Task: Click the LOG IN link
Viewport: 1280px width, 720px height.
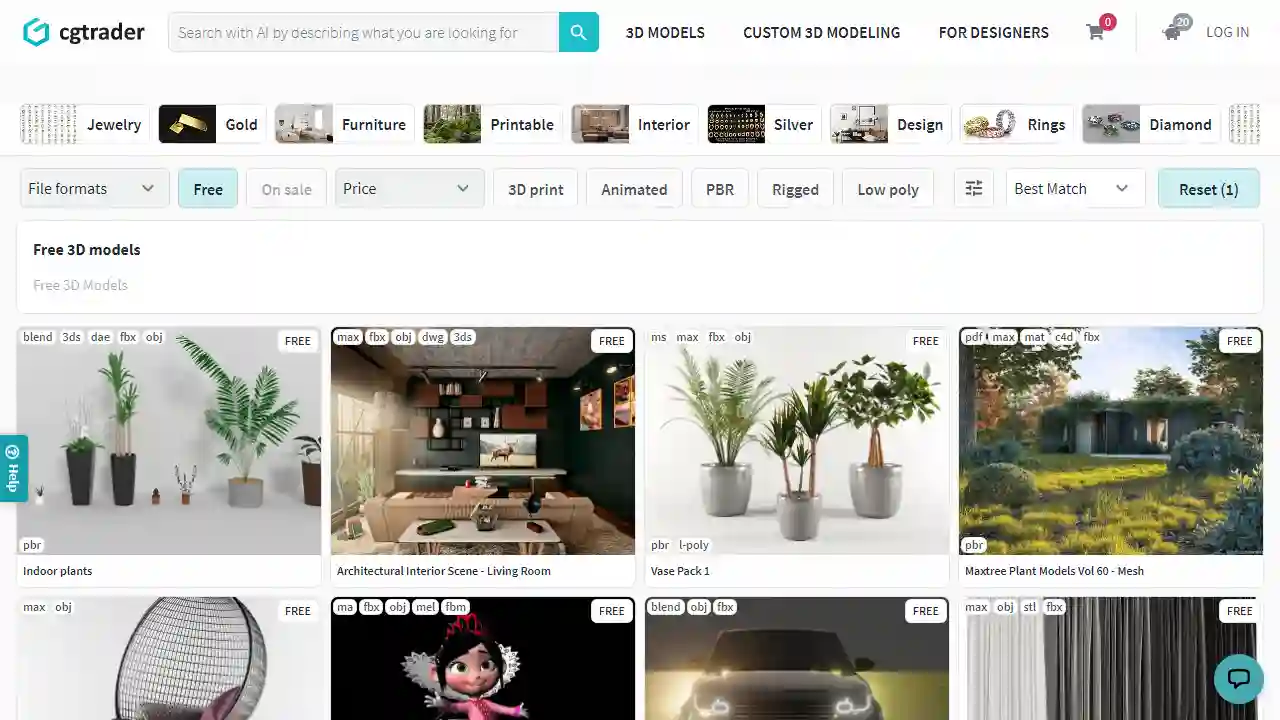Action: (x=1227, y=32)
